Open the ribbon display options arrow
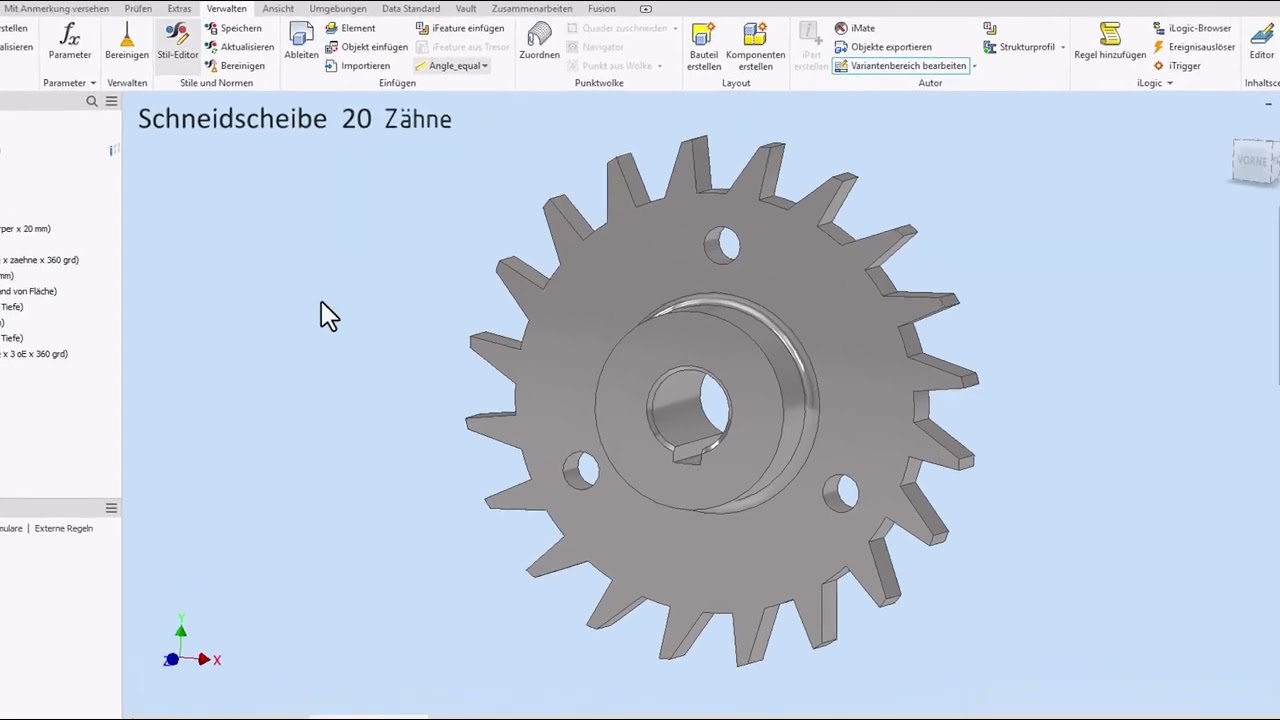Viewport: 1280px width, 720px height. (x=646, y=9)
